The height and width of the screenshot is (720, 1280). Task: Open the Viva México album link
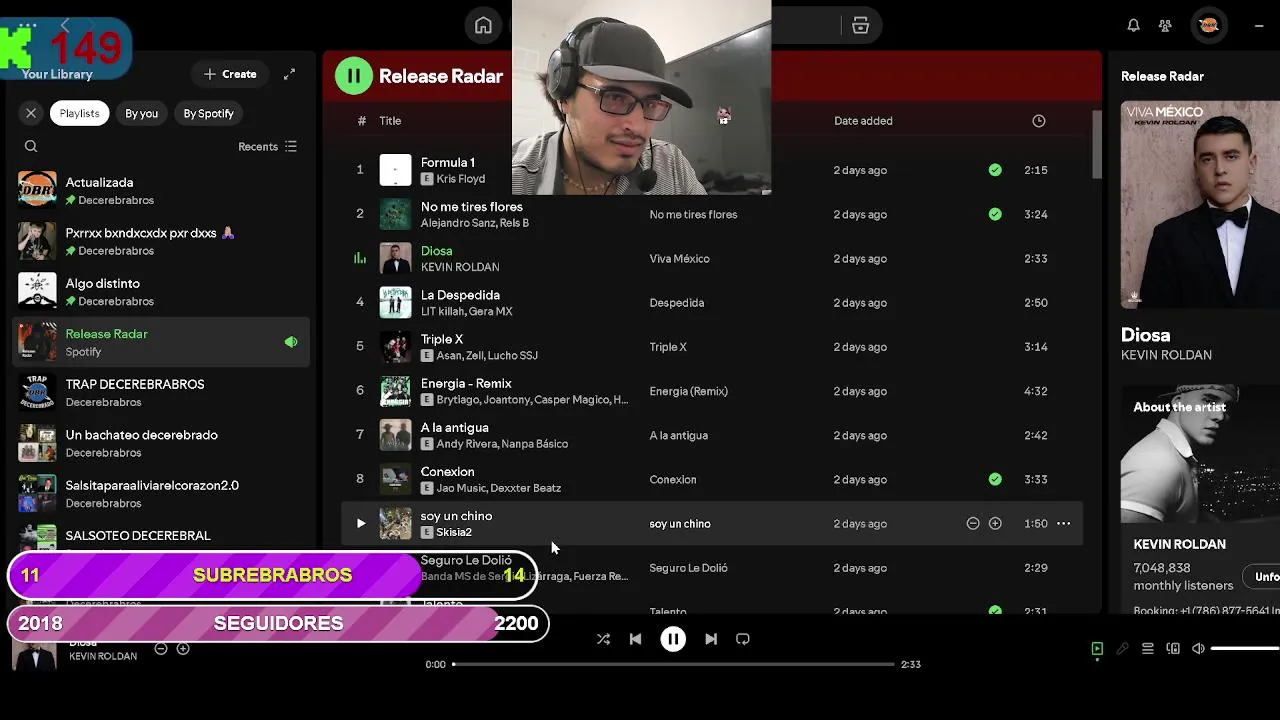coord(679,258)
